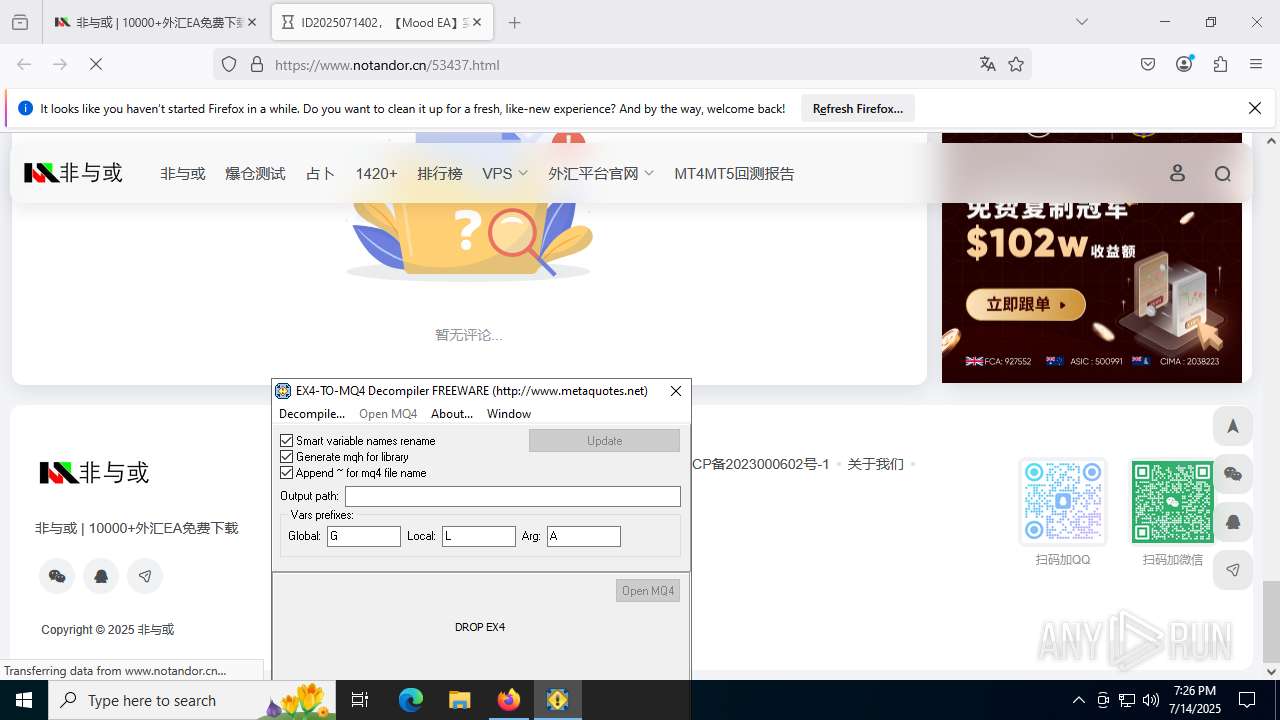The width and height of the screenshot is (1280, 720).
Task: Stop page loading with the X button
Action: [x=96, y=64]
